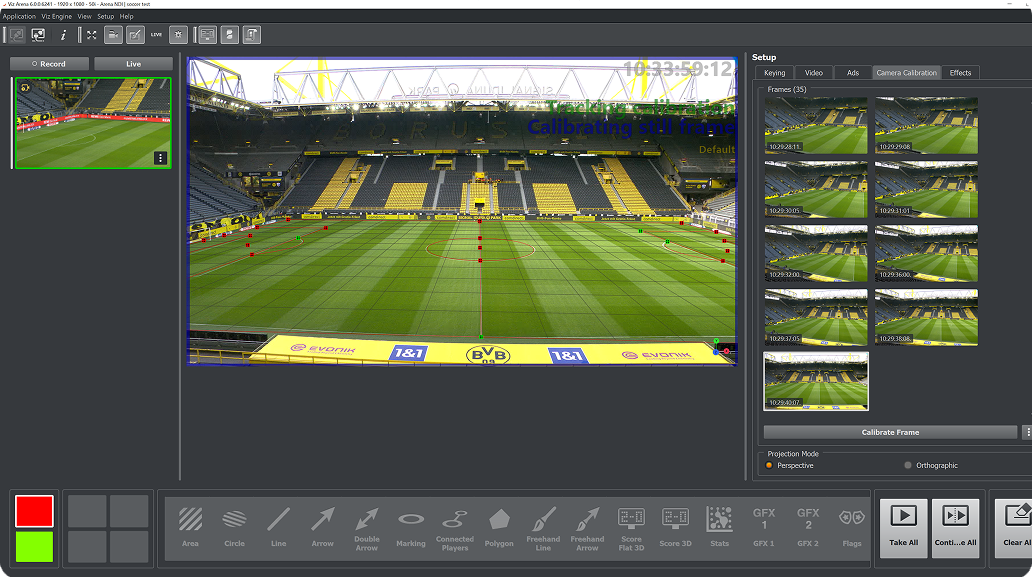Pick the Marking tool
The width and height of the screenshot is (1032, 577).
(411, 527)
